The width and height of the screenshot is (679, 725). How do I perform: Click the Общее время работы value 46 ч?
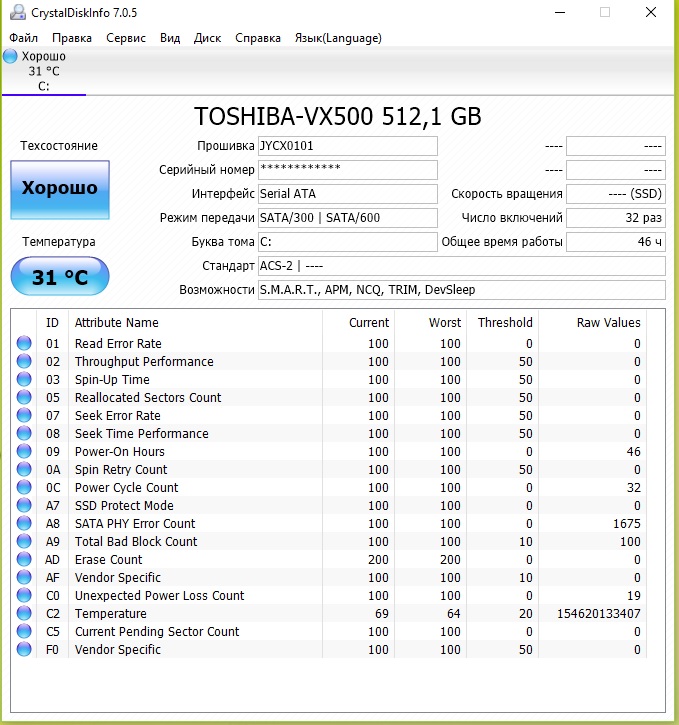click(x=616, y=242)
